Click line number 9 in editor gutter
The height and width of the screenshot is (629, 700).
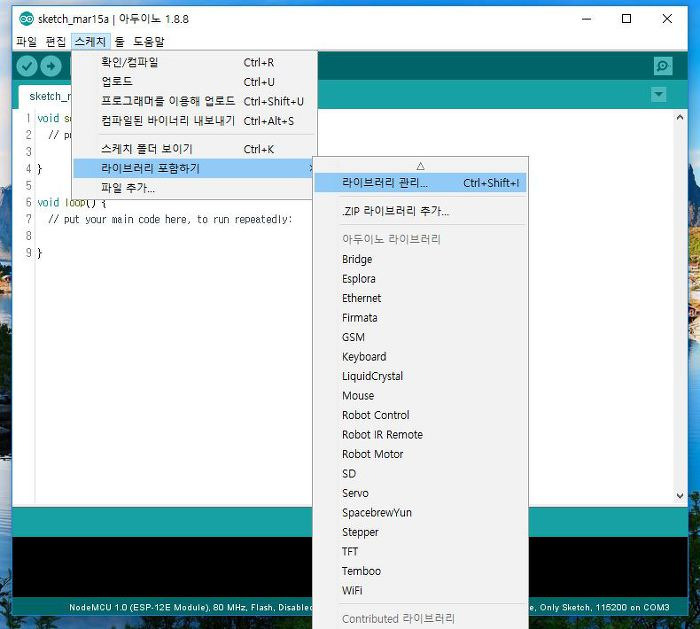(x=29, y=253)
